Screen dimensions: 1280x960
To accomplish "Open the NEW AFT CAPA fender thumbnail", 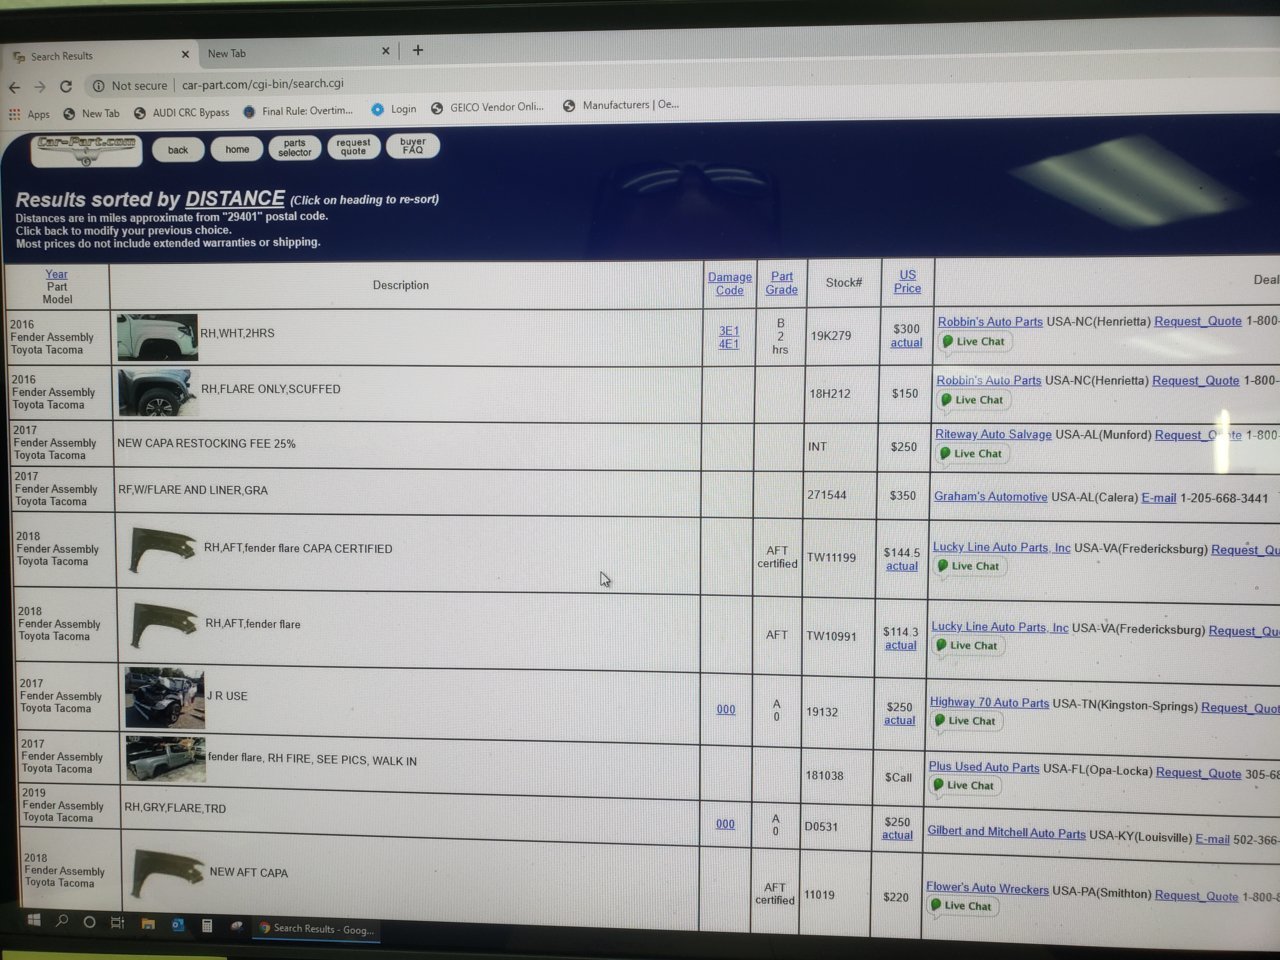I will pos(168,876).
